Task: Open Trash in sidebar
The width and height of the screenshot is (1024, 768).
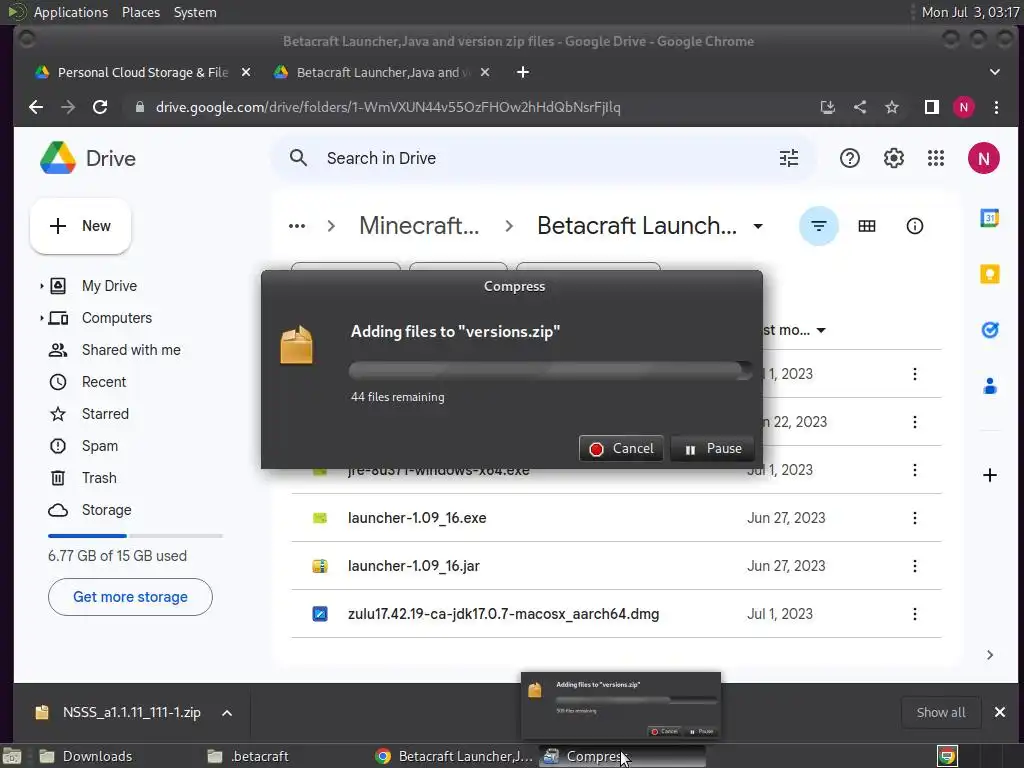Action: (99, 478)
